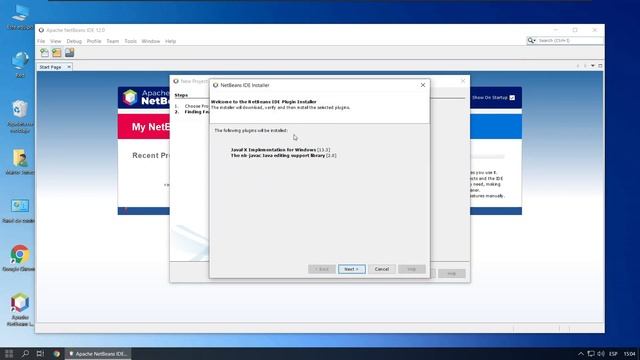Open the Windows Start menu
Viewport: 640px width, 360px height.
coord(9,353)
